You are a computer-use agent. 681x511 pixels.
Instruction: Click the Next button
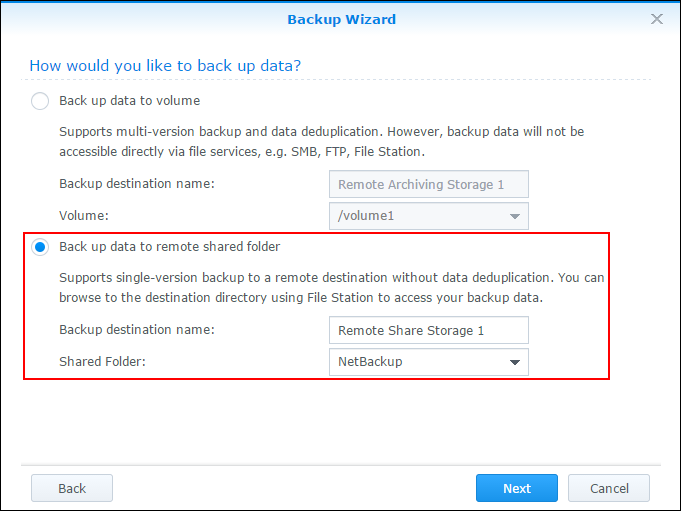517,488
